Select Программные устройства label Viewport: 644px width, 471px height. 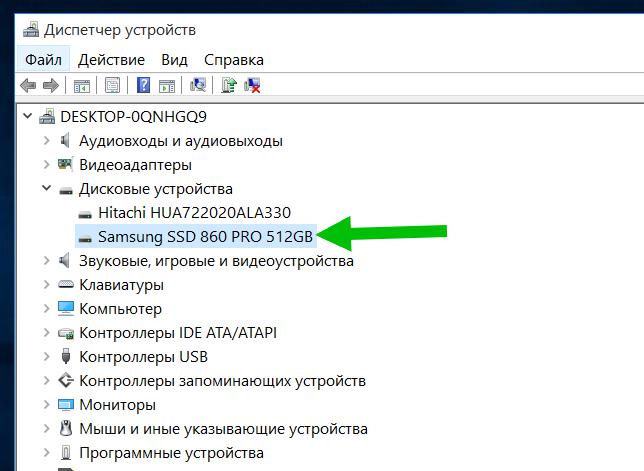tap(171, 453)
